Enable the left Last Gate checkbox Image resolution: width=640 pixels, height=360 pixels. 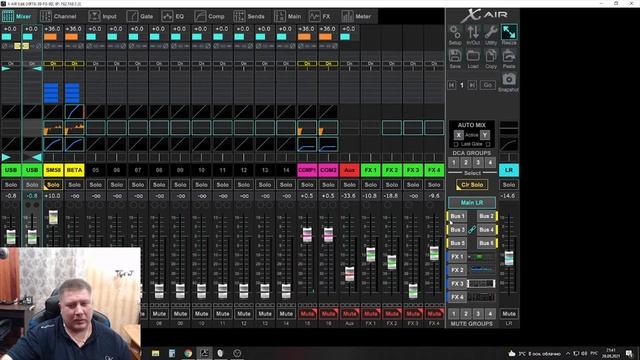click(456, 144)
